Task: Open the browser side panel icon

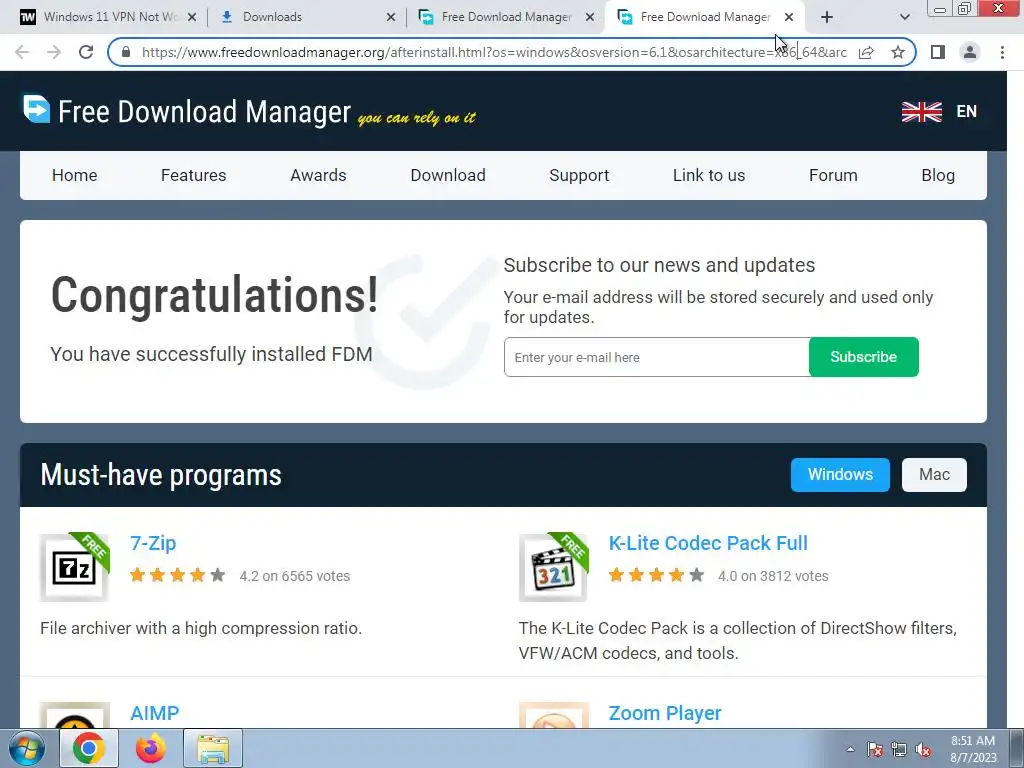Action: [x=938, y=52]
